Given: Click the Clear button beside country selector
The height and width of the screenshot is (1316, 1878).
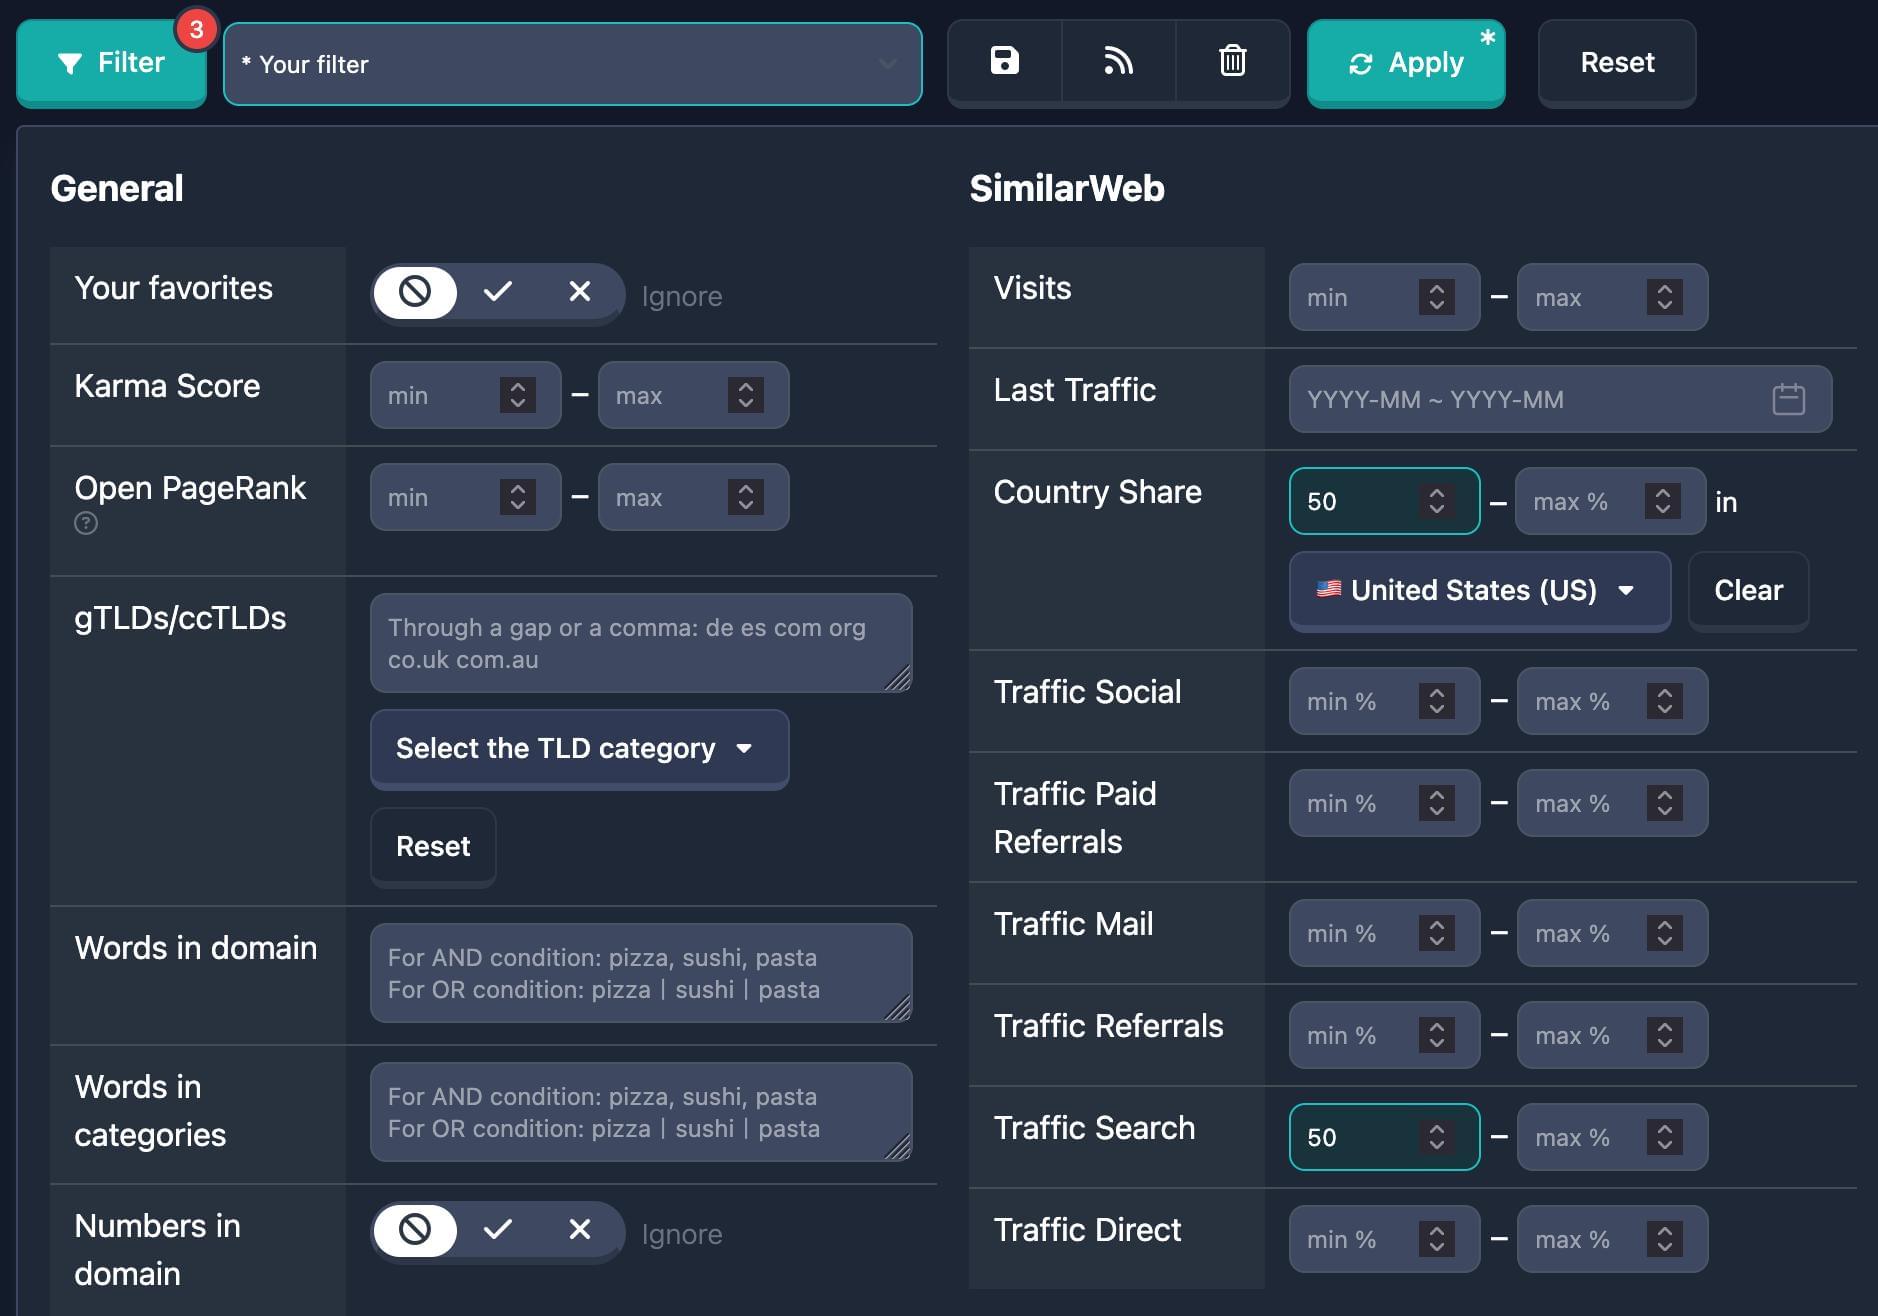Looking at the screenshot, I should click(x=1747, y=591).
